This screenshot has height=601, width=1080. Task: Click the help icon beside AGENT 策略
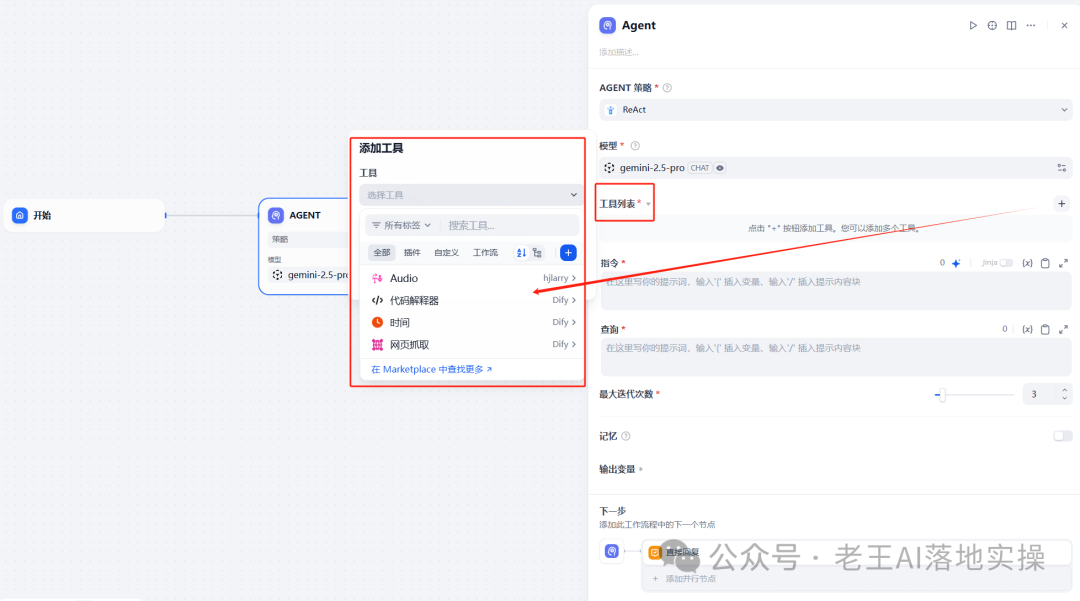pyautogui.click(x=667, y=87)
